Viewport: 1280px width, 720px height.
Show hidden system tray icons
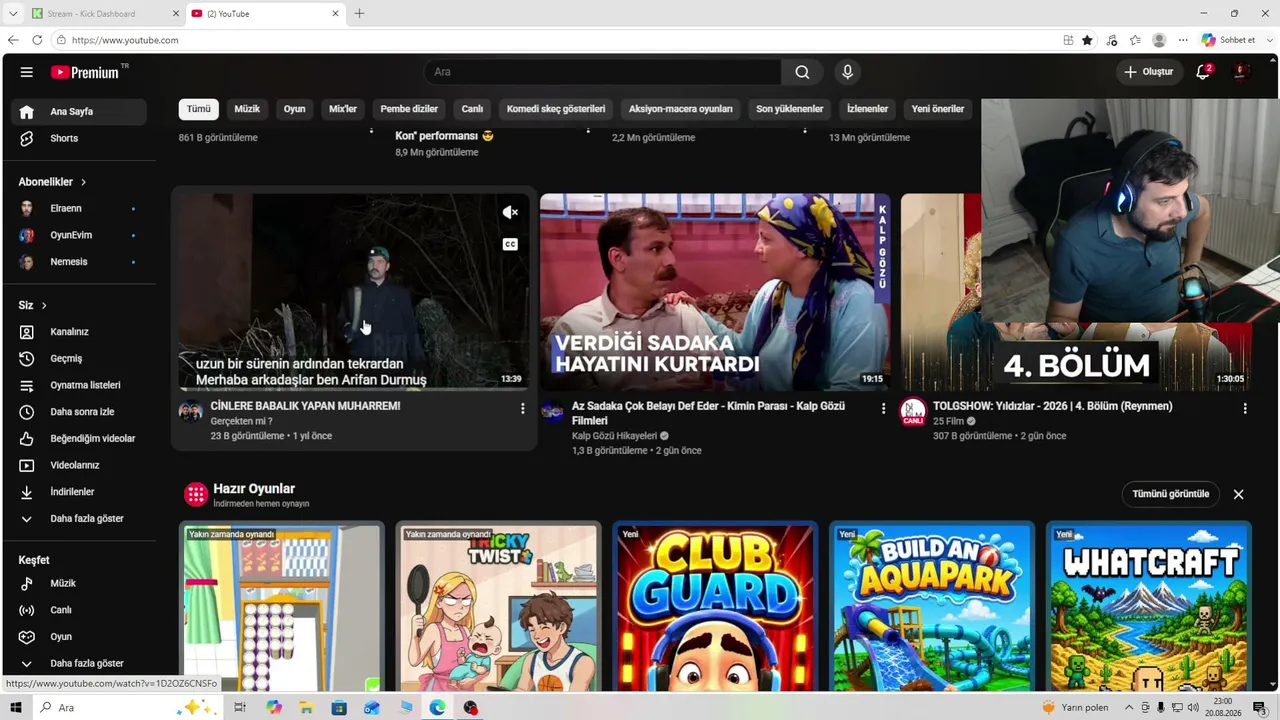coord(1129,708)
